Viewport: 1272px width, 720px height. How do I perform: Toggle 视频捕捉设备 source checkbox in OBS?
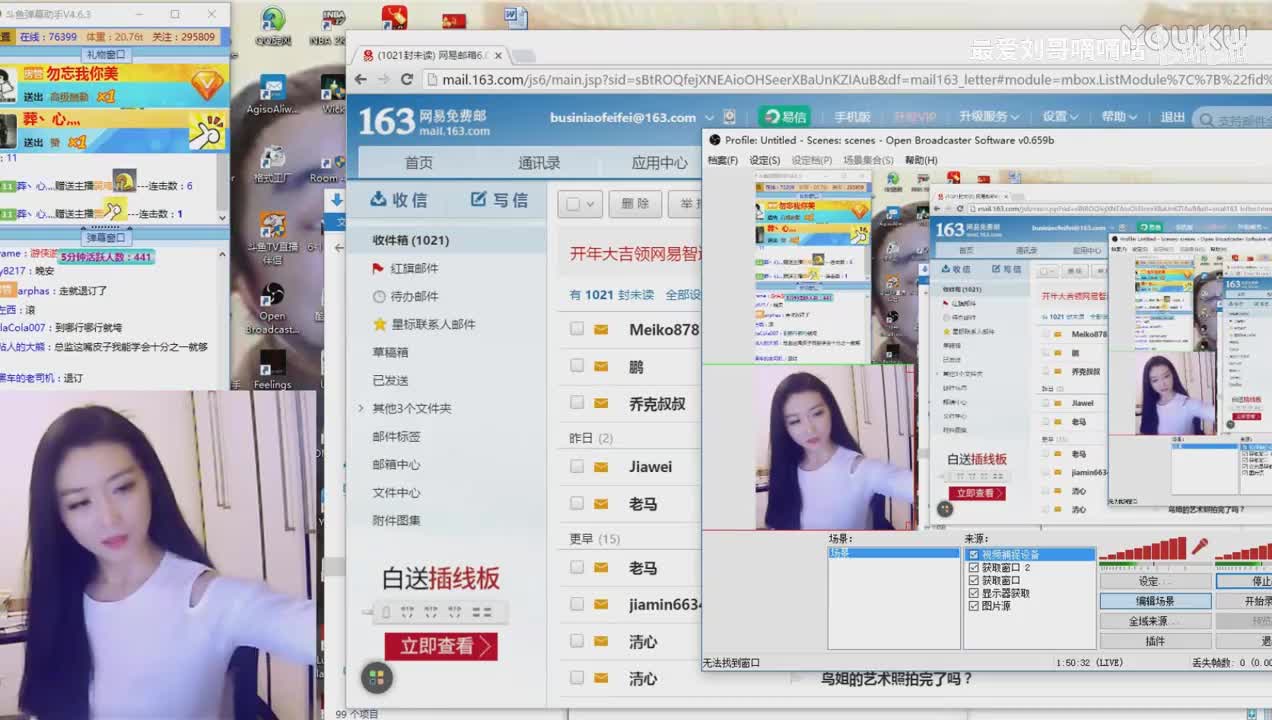[x=974, y=554]
